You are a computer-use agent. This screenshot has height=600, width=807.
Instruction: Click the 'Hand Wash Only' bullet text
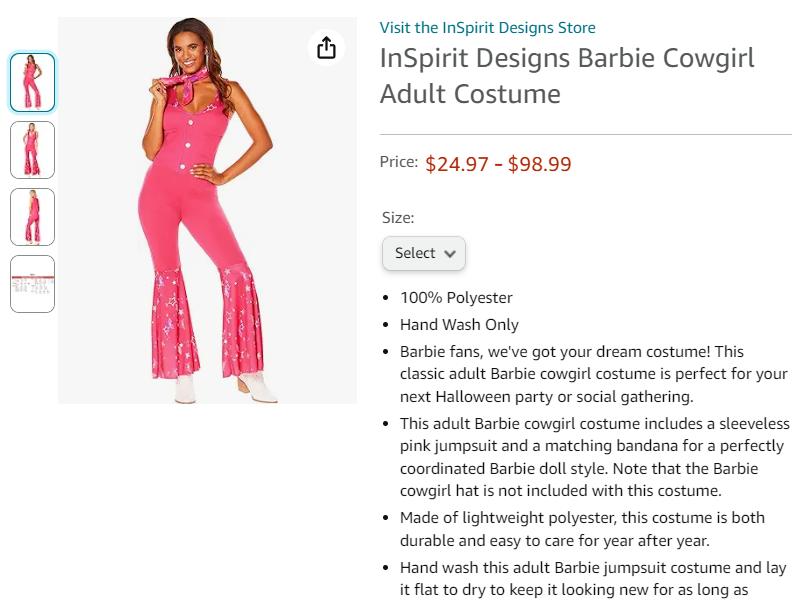(x=459, y=325)
